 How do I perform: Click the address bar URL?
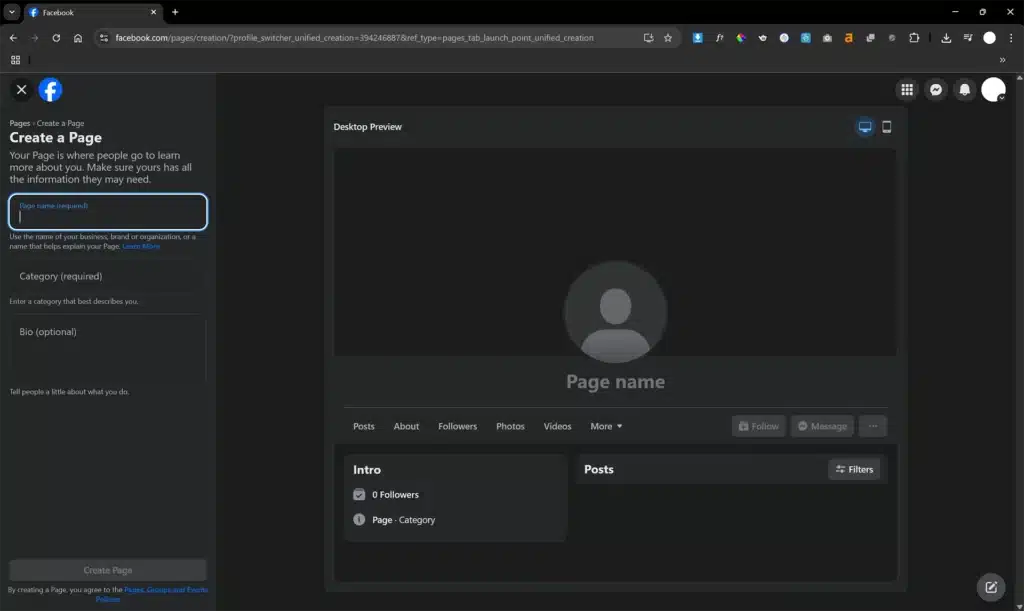point(354,38)
